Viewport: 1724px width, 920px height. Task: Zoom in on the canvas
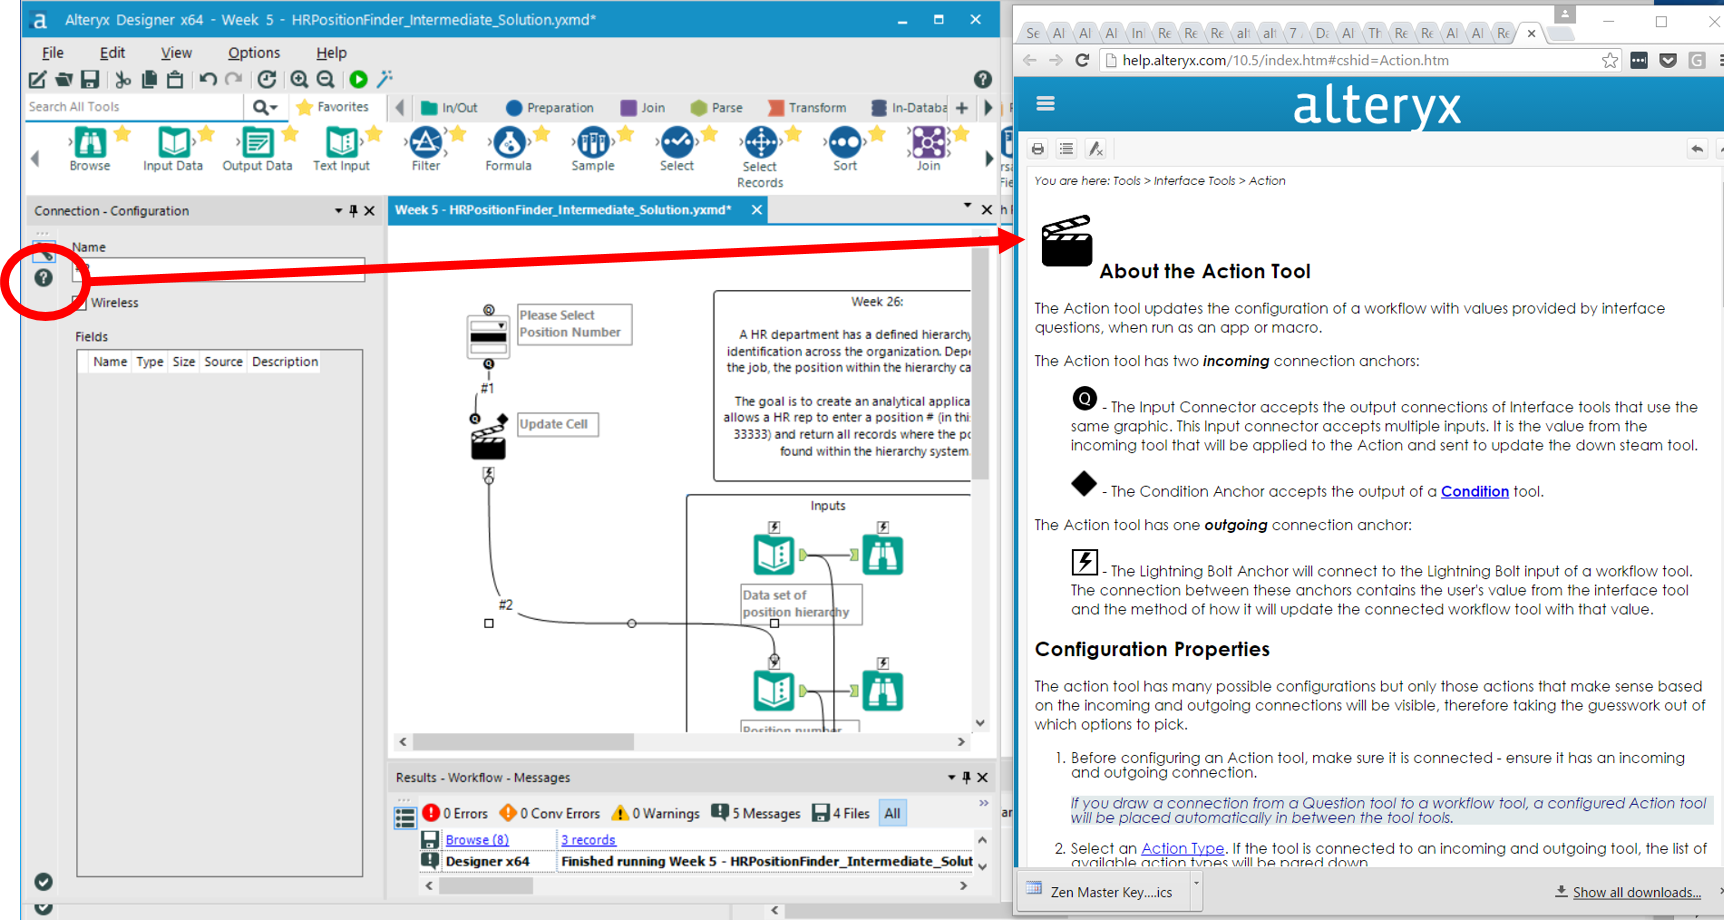coord(299,79)
